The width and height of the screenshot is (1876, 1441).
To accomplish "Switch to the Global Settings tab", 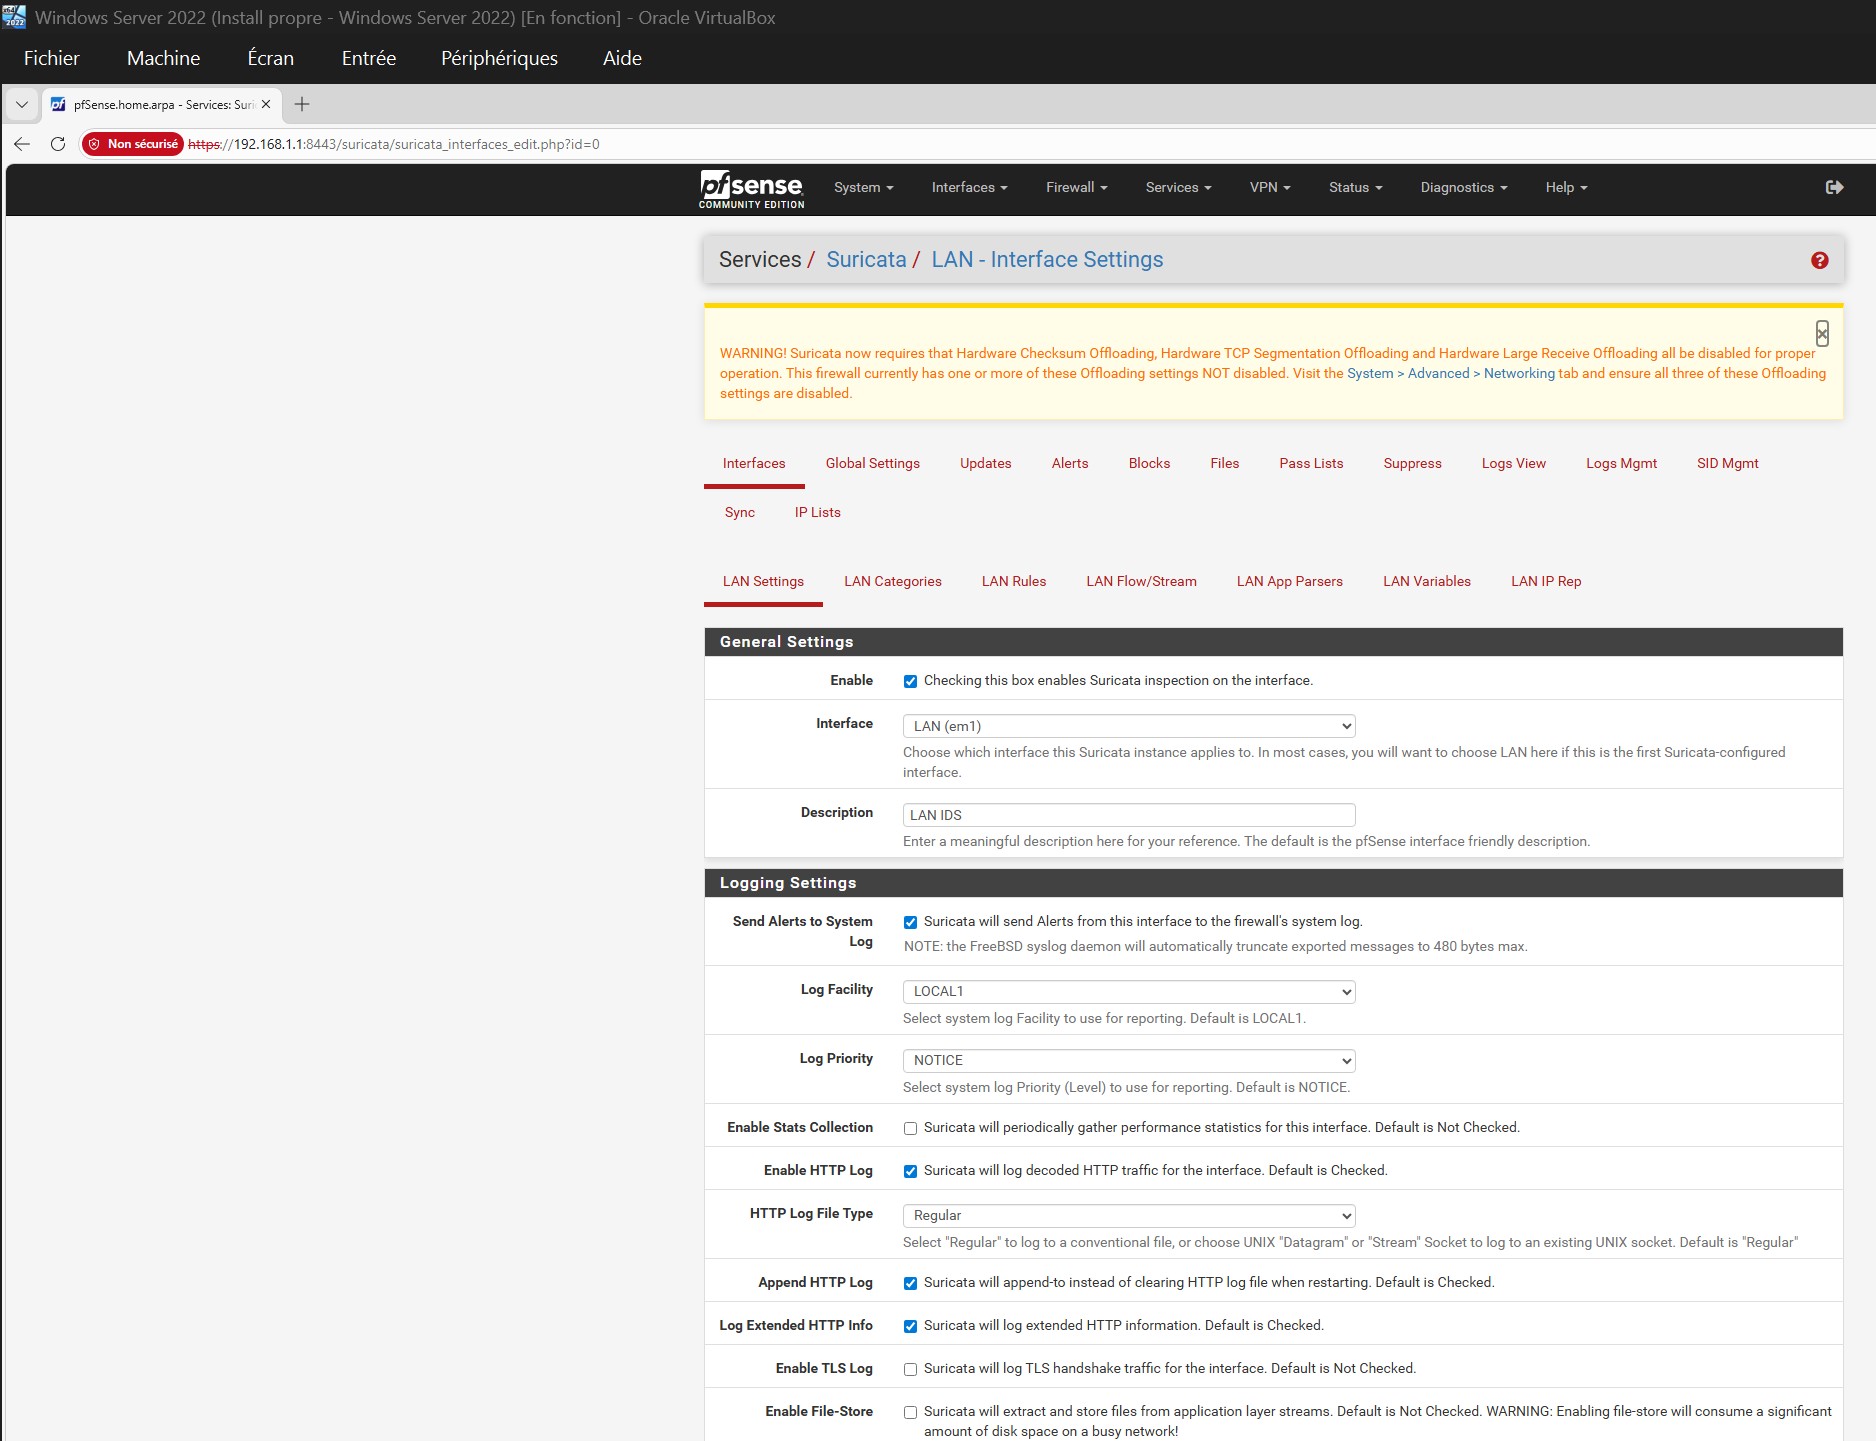I will point(872,463).
